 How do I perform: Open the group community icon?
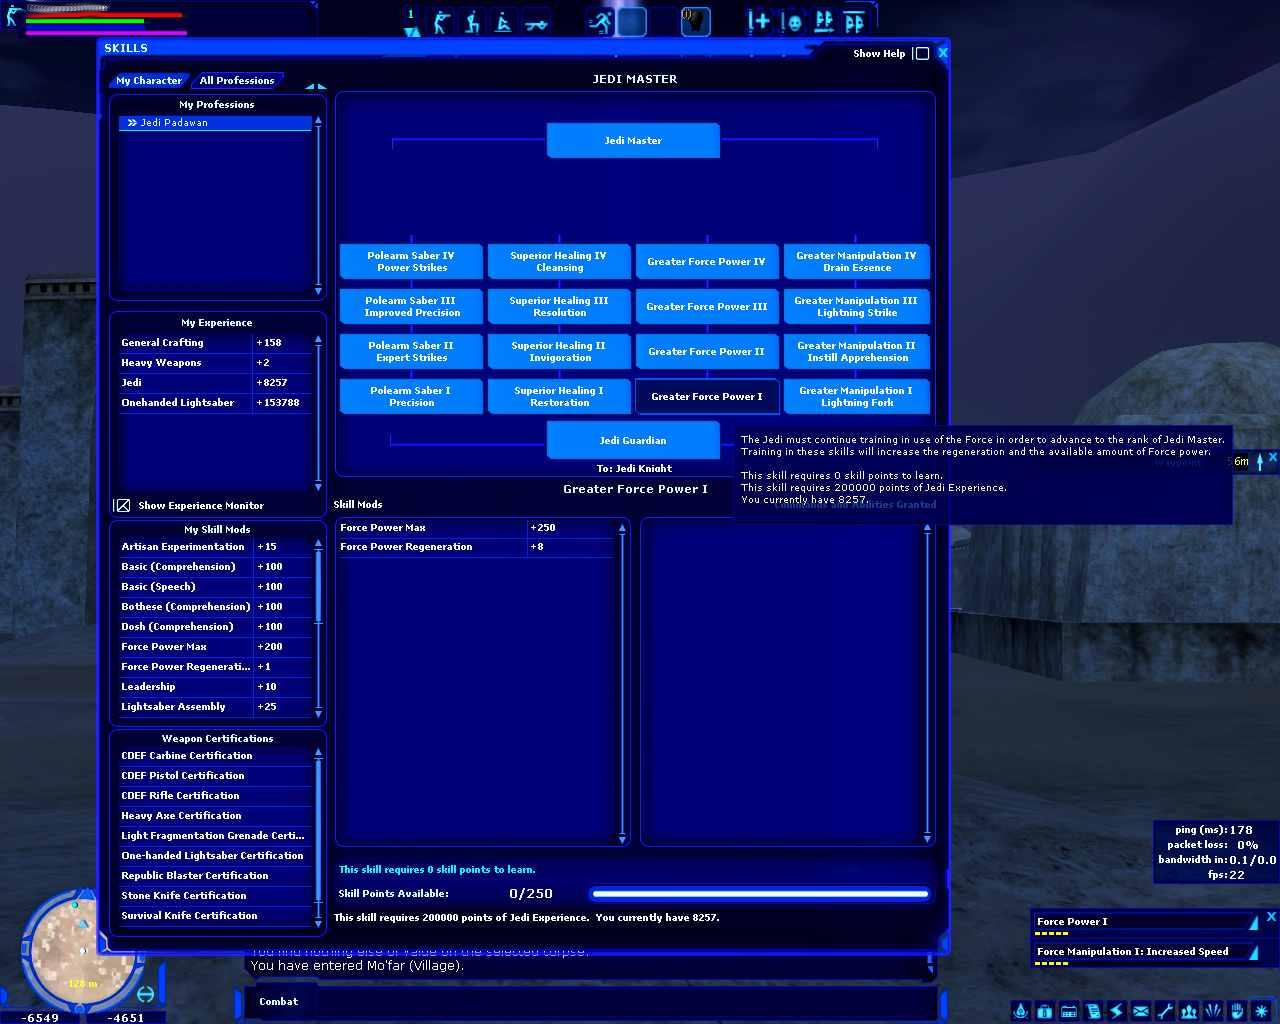tap(1188, 1011)
